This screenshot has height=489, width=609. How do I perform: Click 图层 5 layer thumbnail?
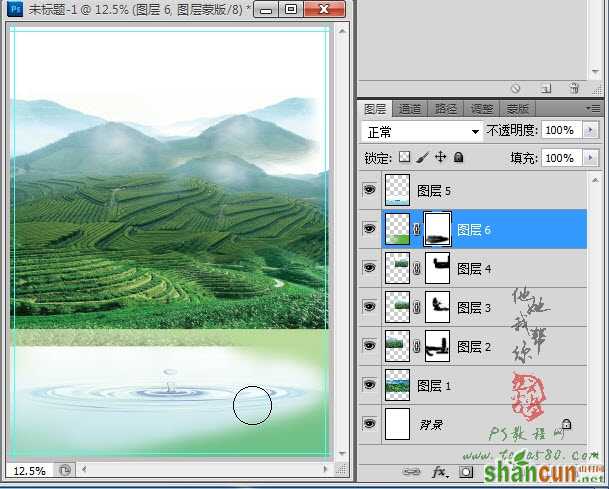[397, 190]
